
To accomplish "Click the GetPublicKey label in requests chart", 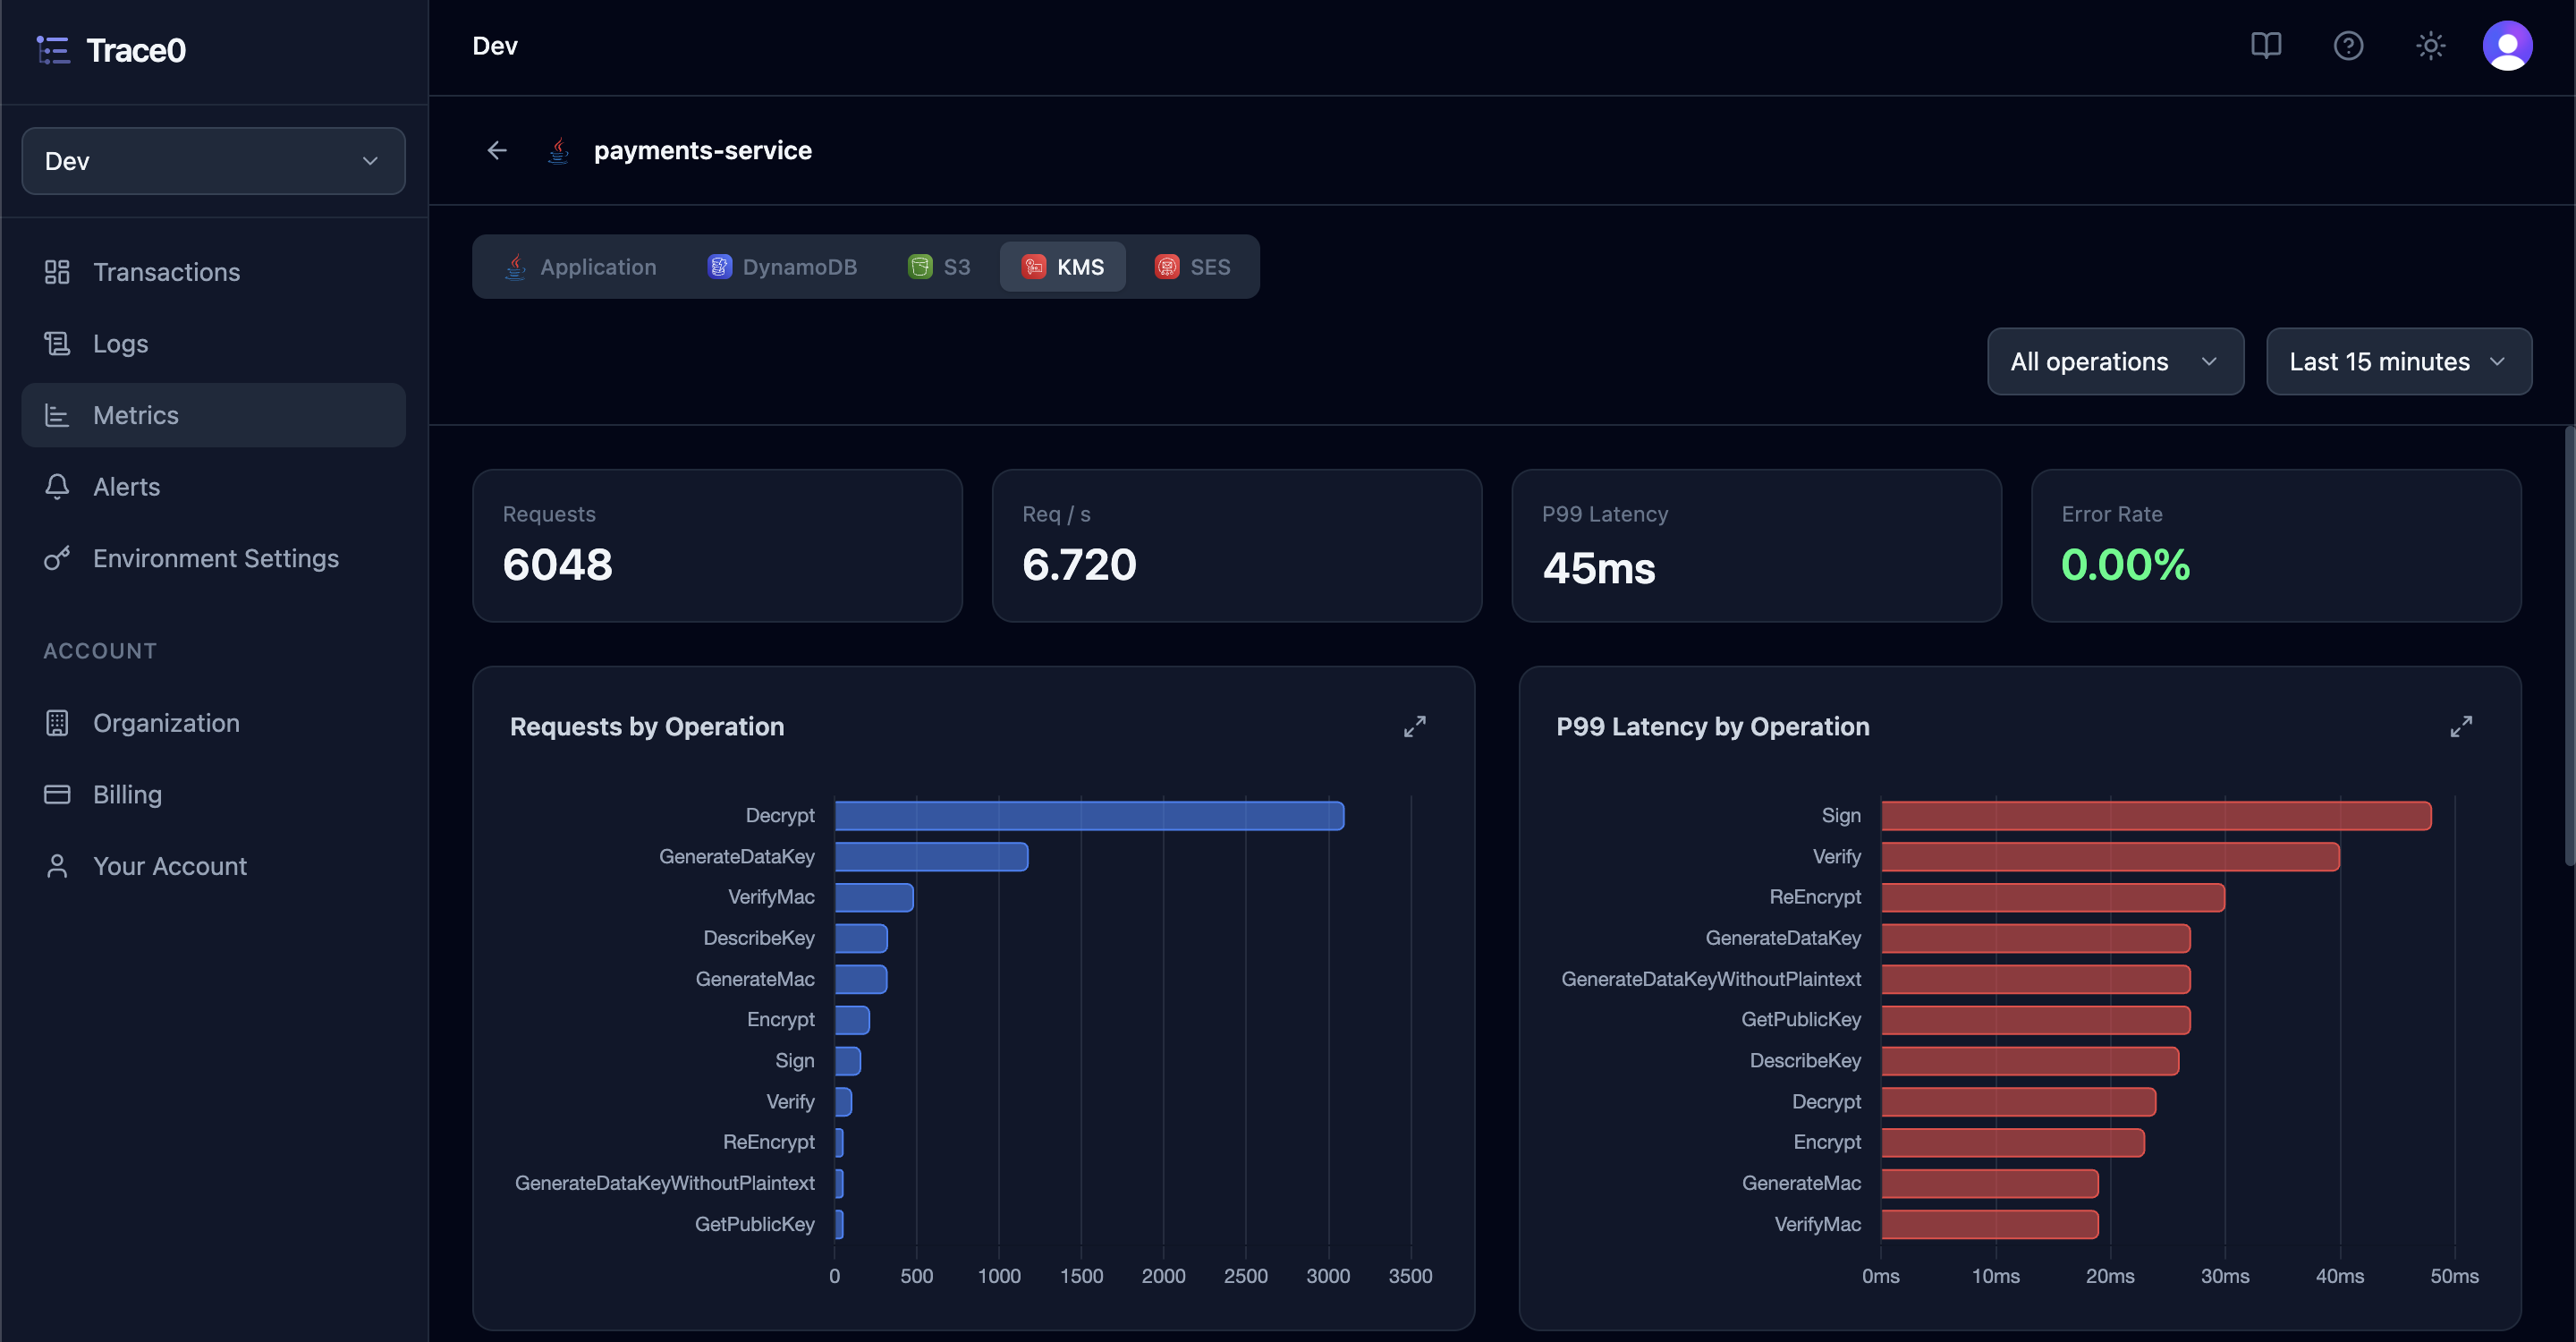I will (754, 1224).
